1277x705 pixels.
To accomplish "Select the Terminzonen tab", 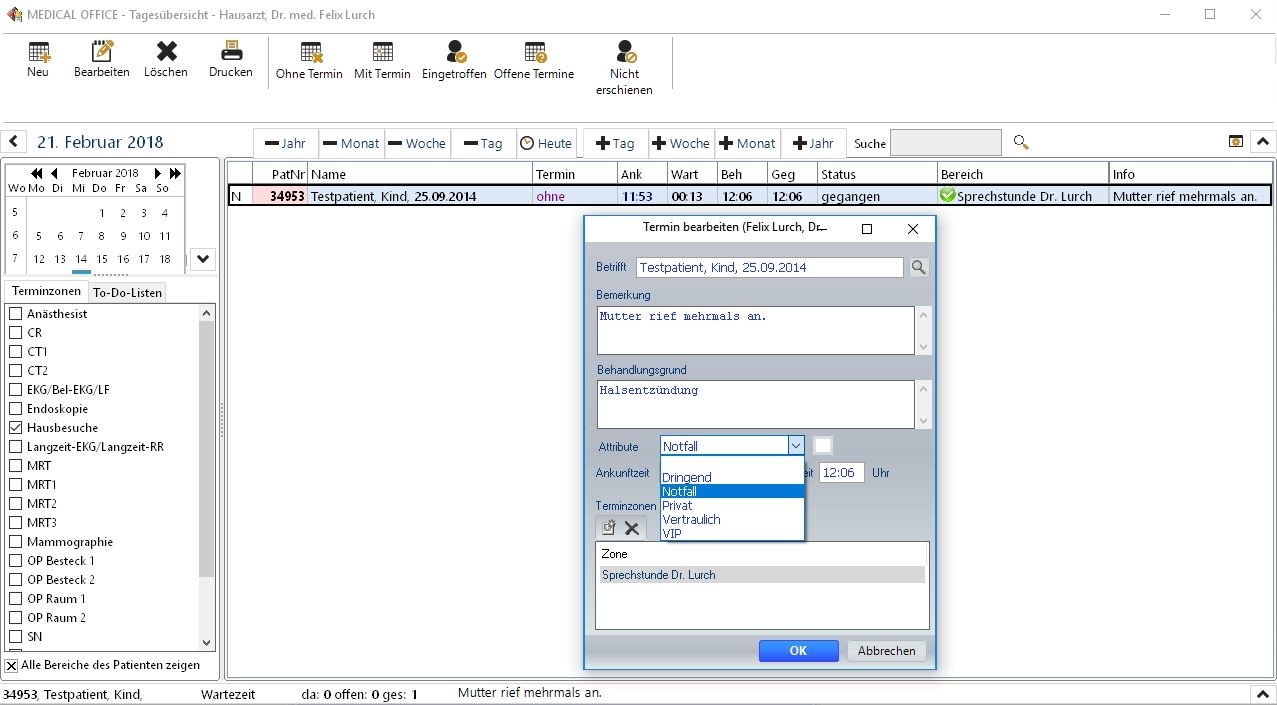I will pos(46,291).
